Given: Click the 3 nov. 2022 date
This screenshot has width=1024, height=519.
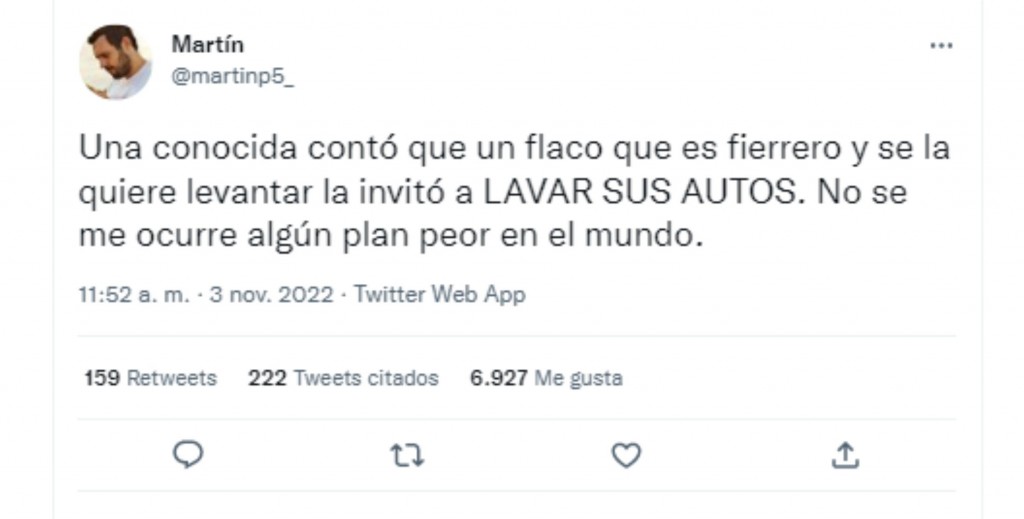Looking at the screenshot, I should (x=272, y=294).
